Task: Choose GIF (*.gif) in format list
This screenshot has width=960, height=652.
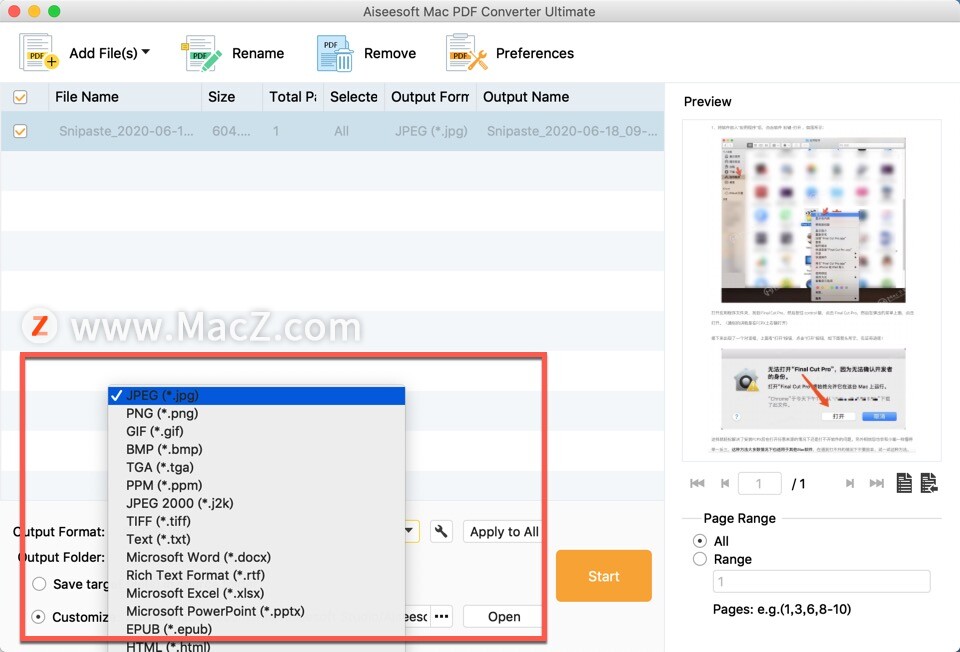Action: point(257,431)
